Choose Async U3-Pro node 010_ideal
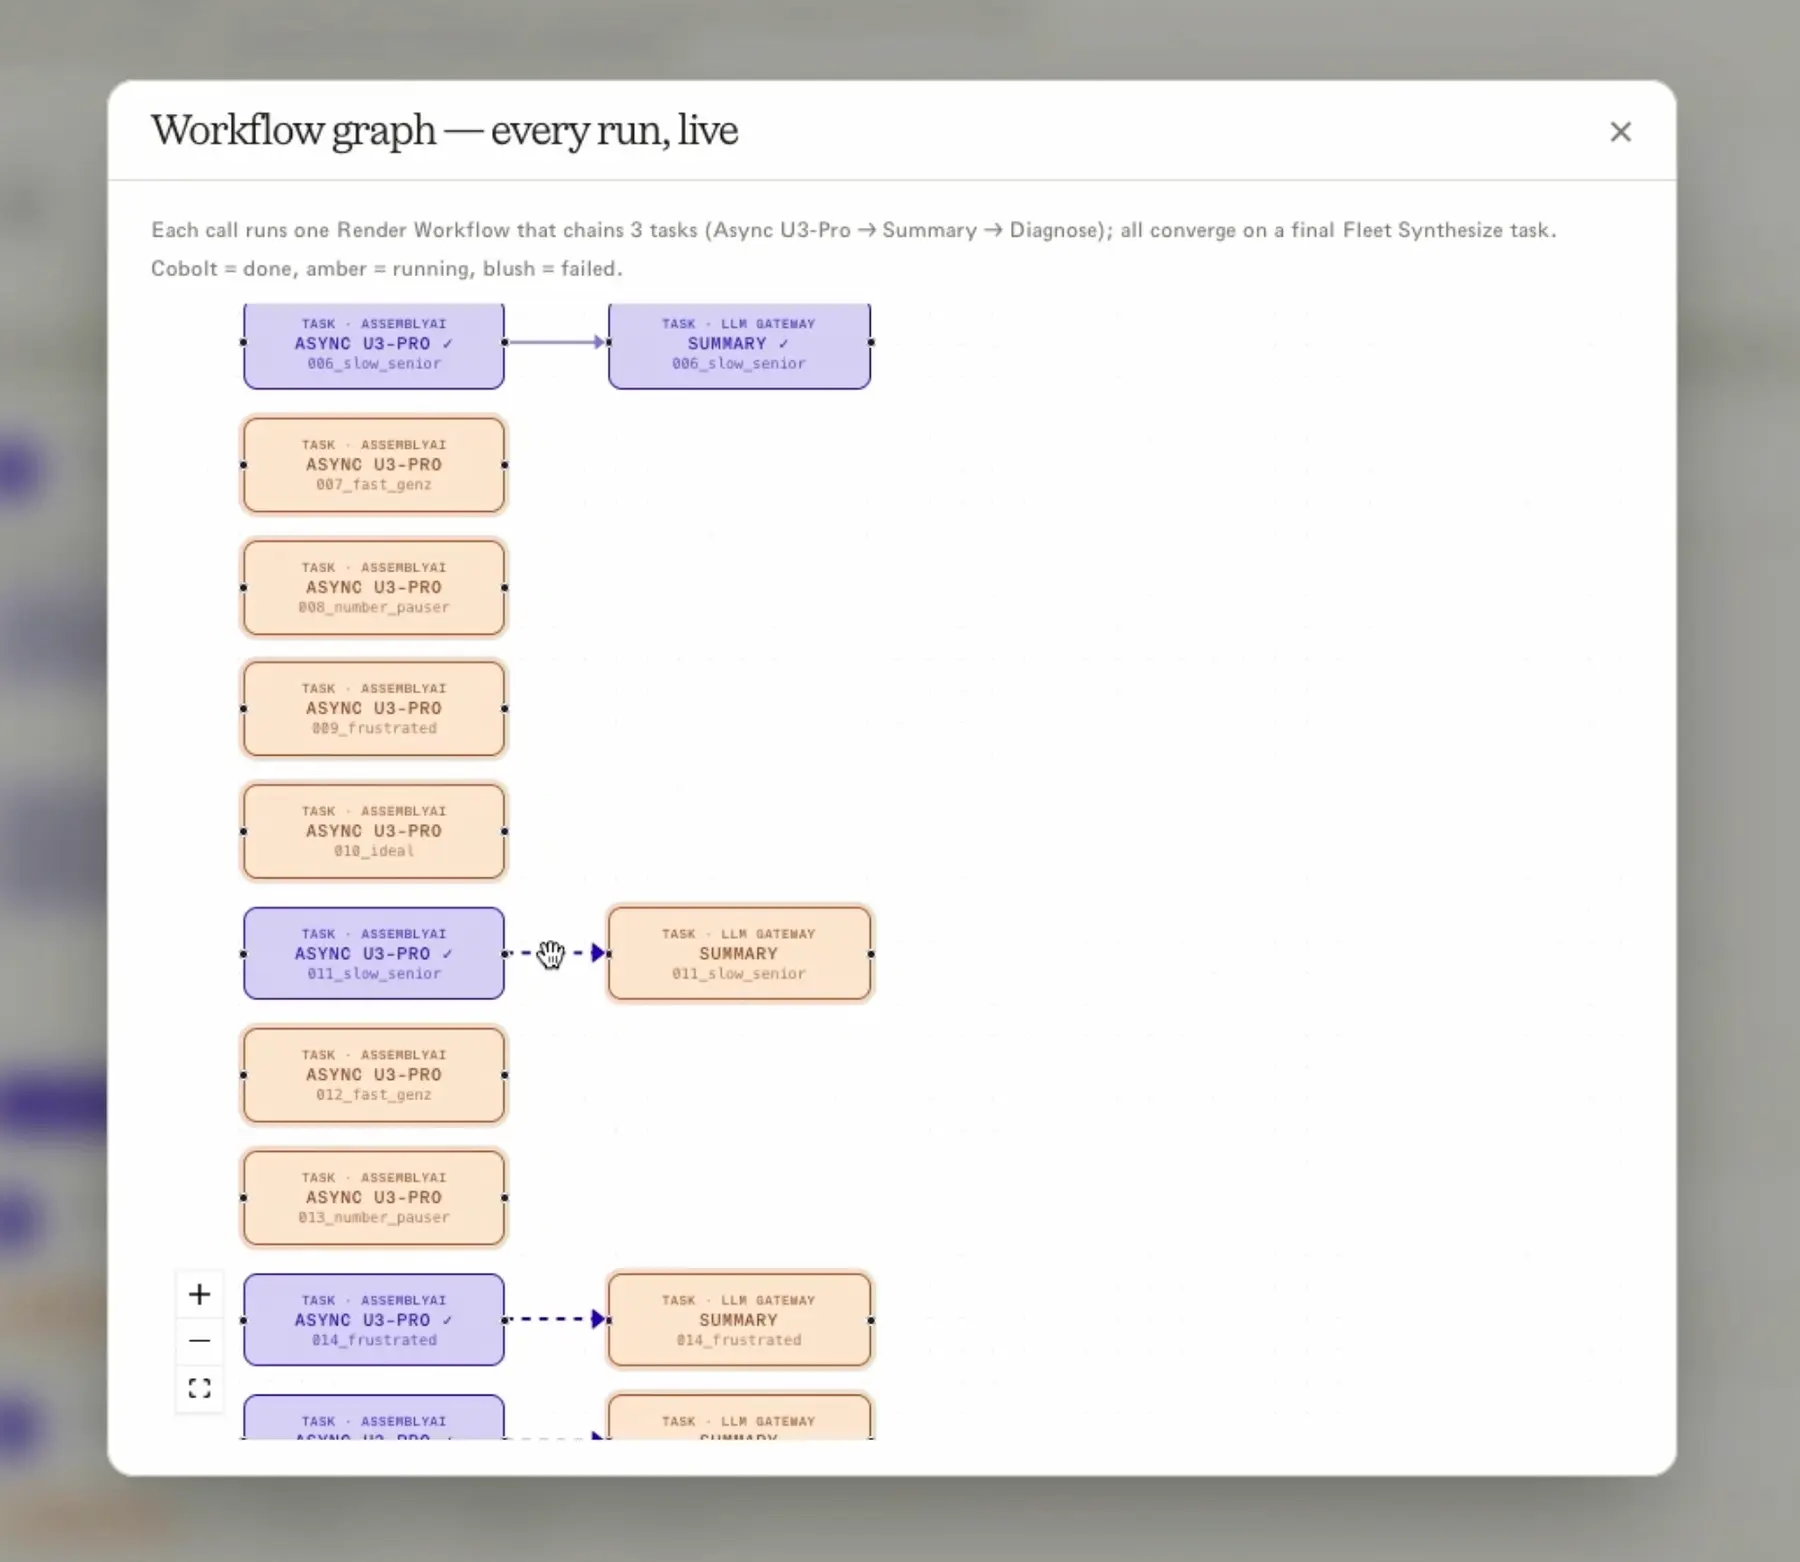Viewport: 1800px width, 1562px height. [x=374, y=832]
